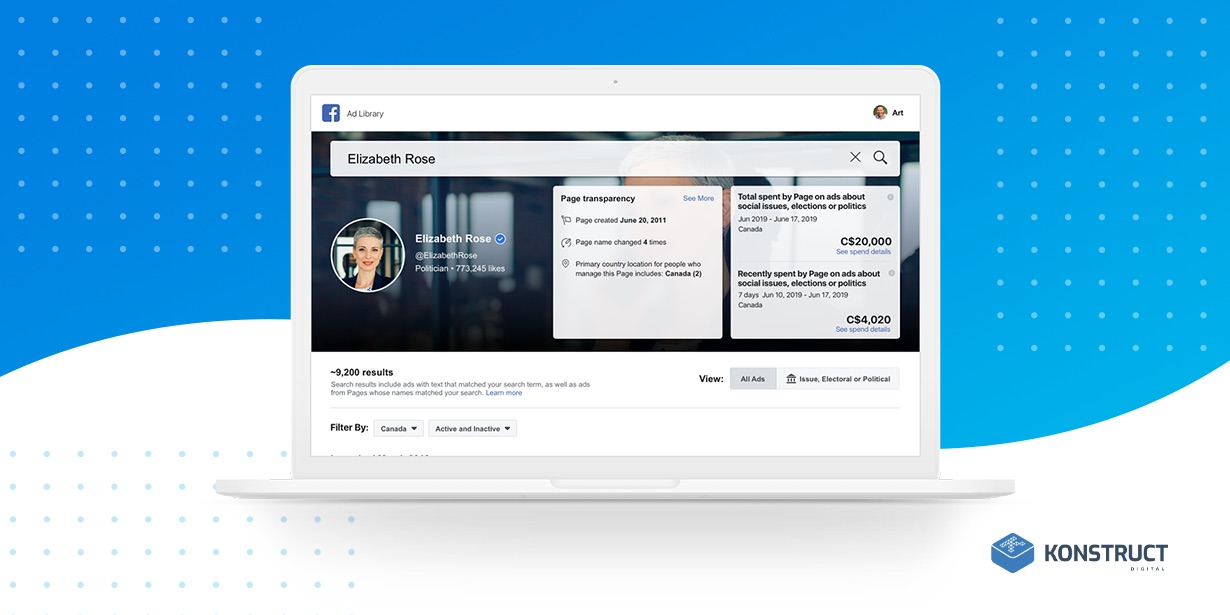Viewport: 1230px width, 615px height.
Task: Open Elizabeth Rose profile photo
Action: [x=368, y=255]
